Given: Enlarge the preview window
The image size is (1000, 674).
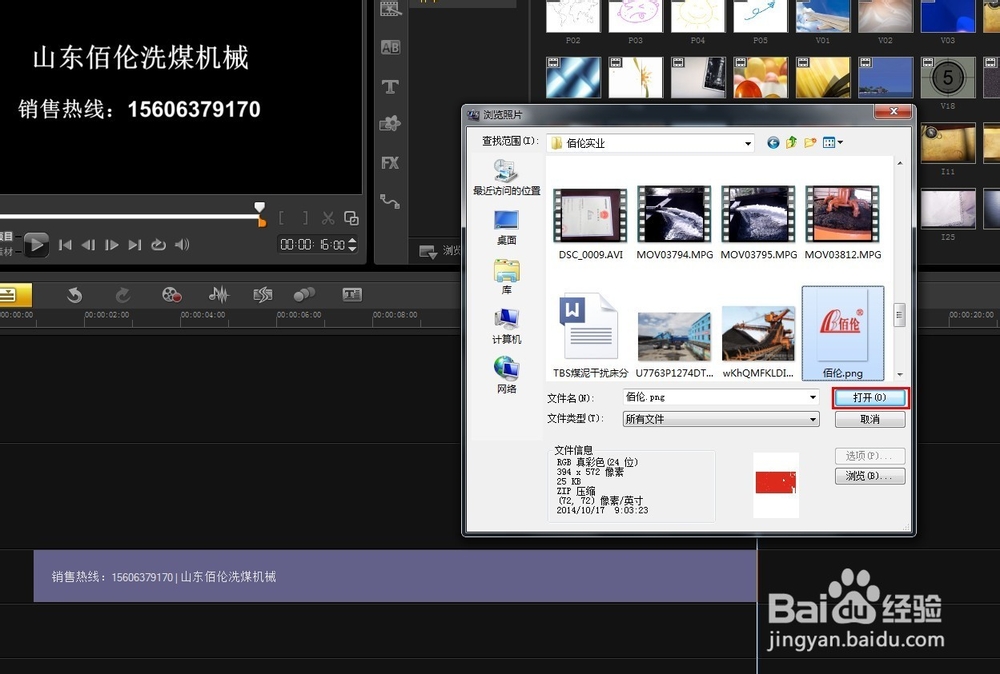Looking at the screenshot, I should click(x=351, y=218).
